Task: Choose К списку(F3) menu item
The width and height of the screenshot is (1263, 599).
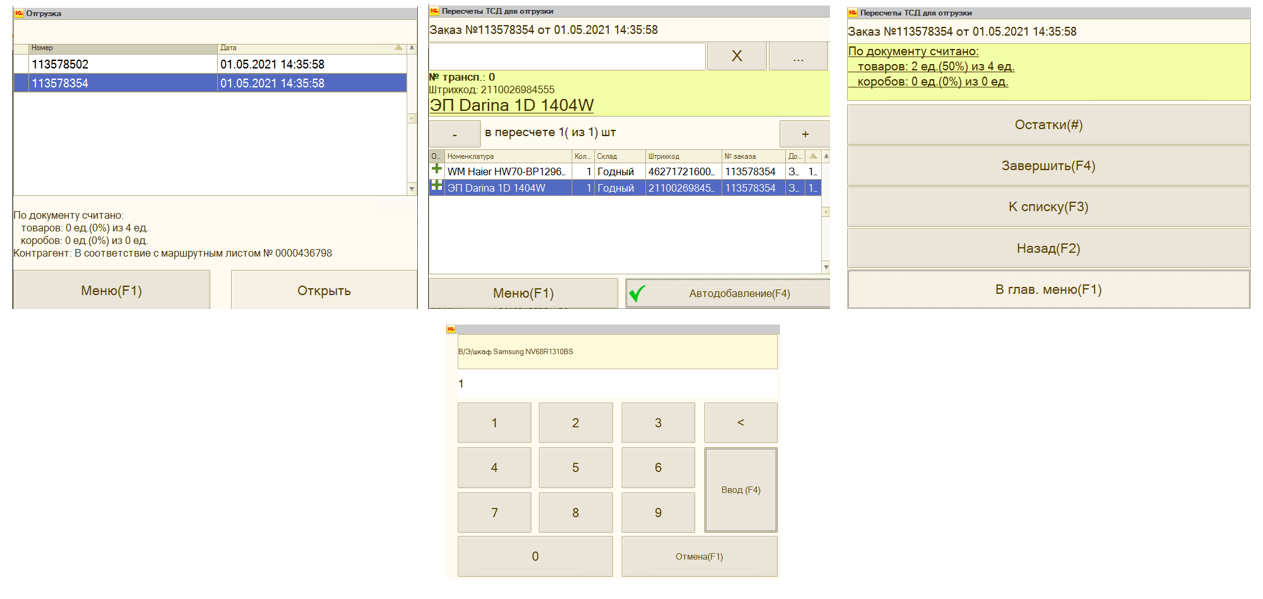Action: [x=1049, y=207]
